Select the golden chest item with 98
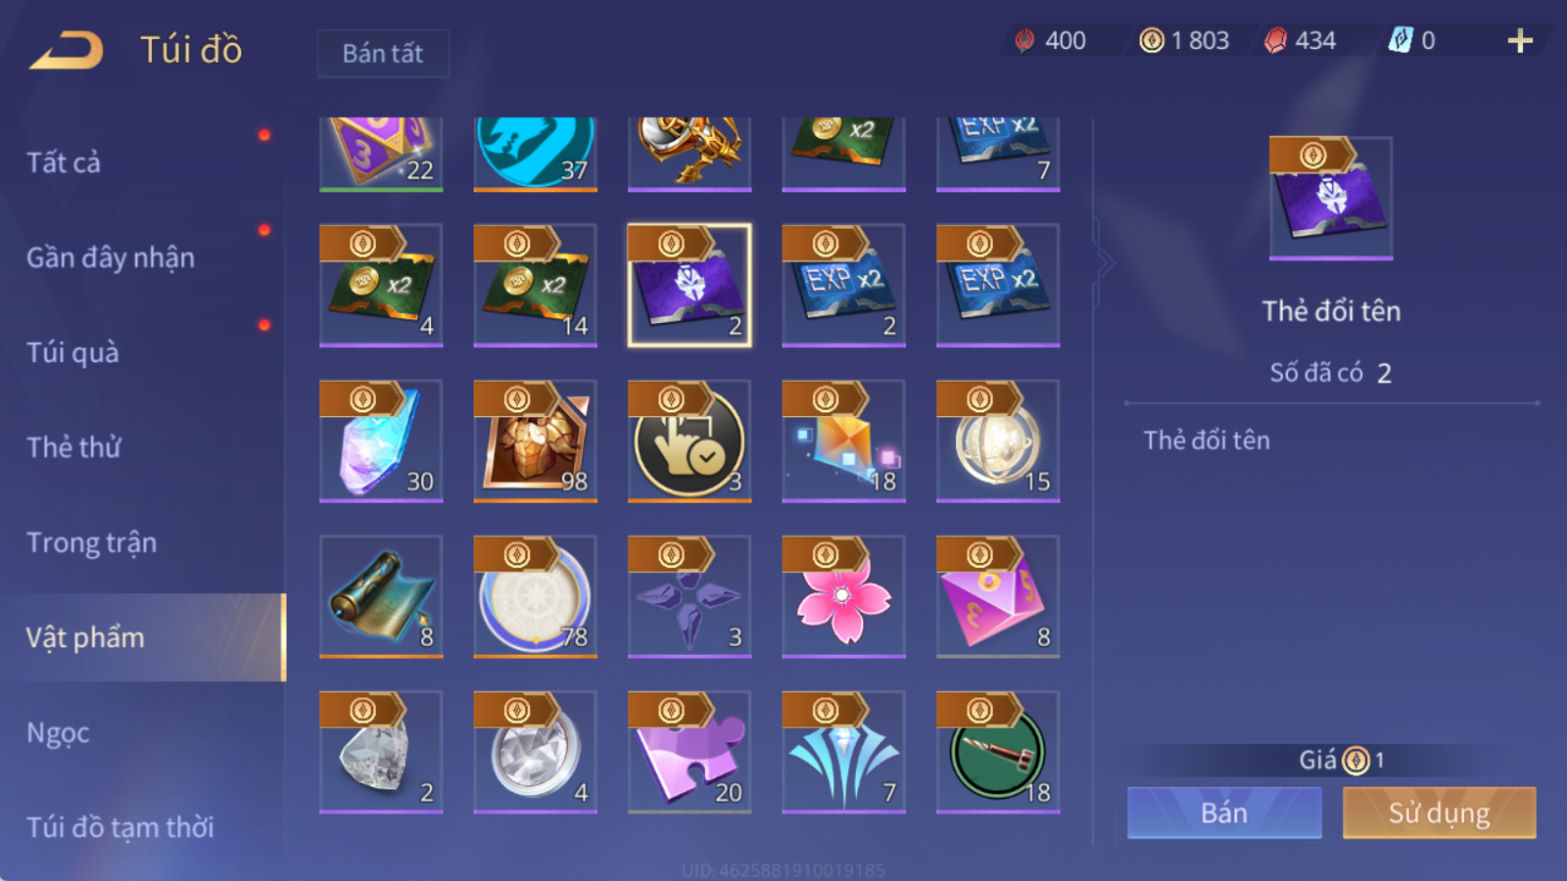 [535, 441]
